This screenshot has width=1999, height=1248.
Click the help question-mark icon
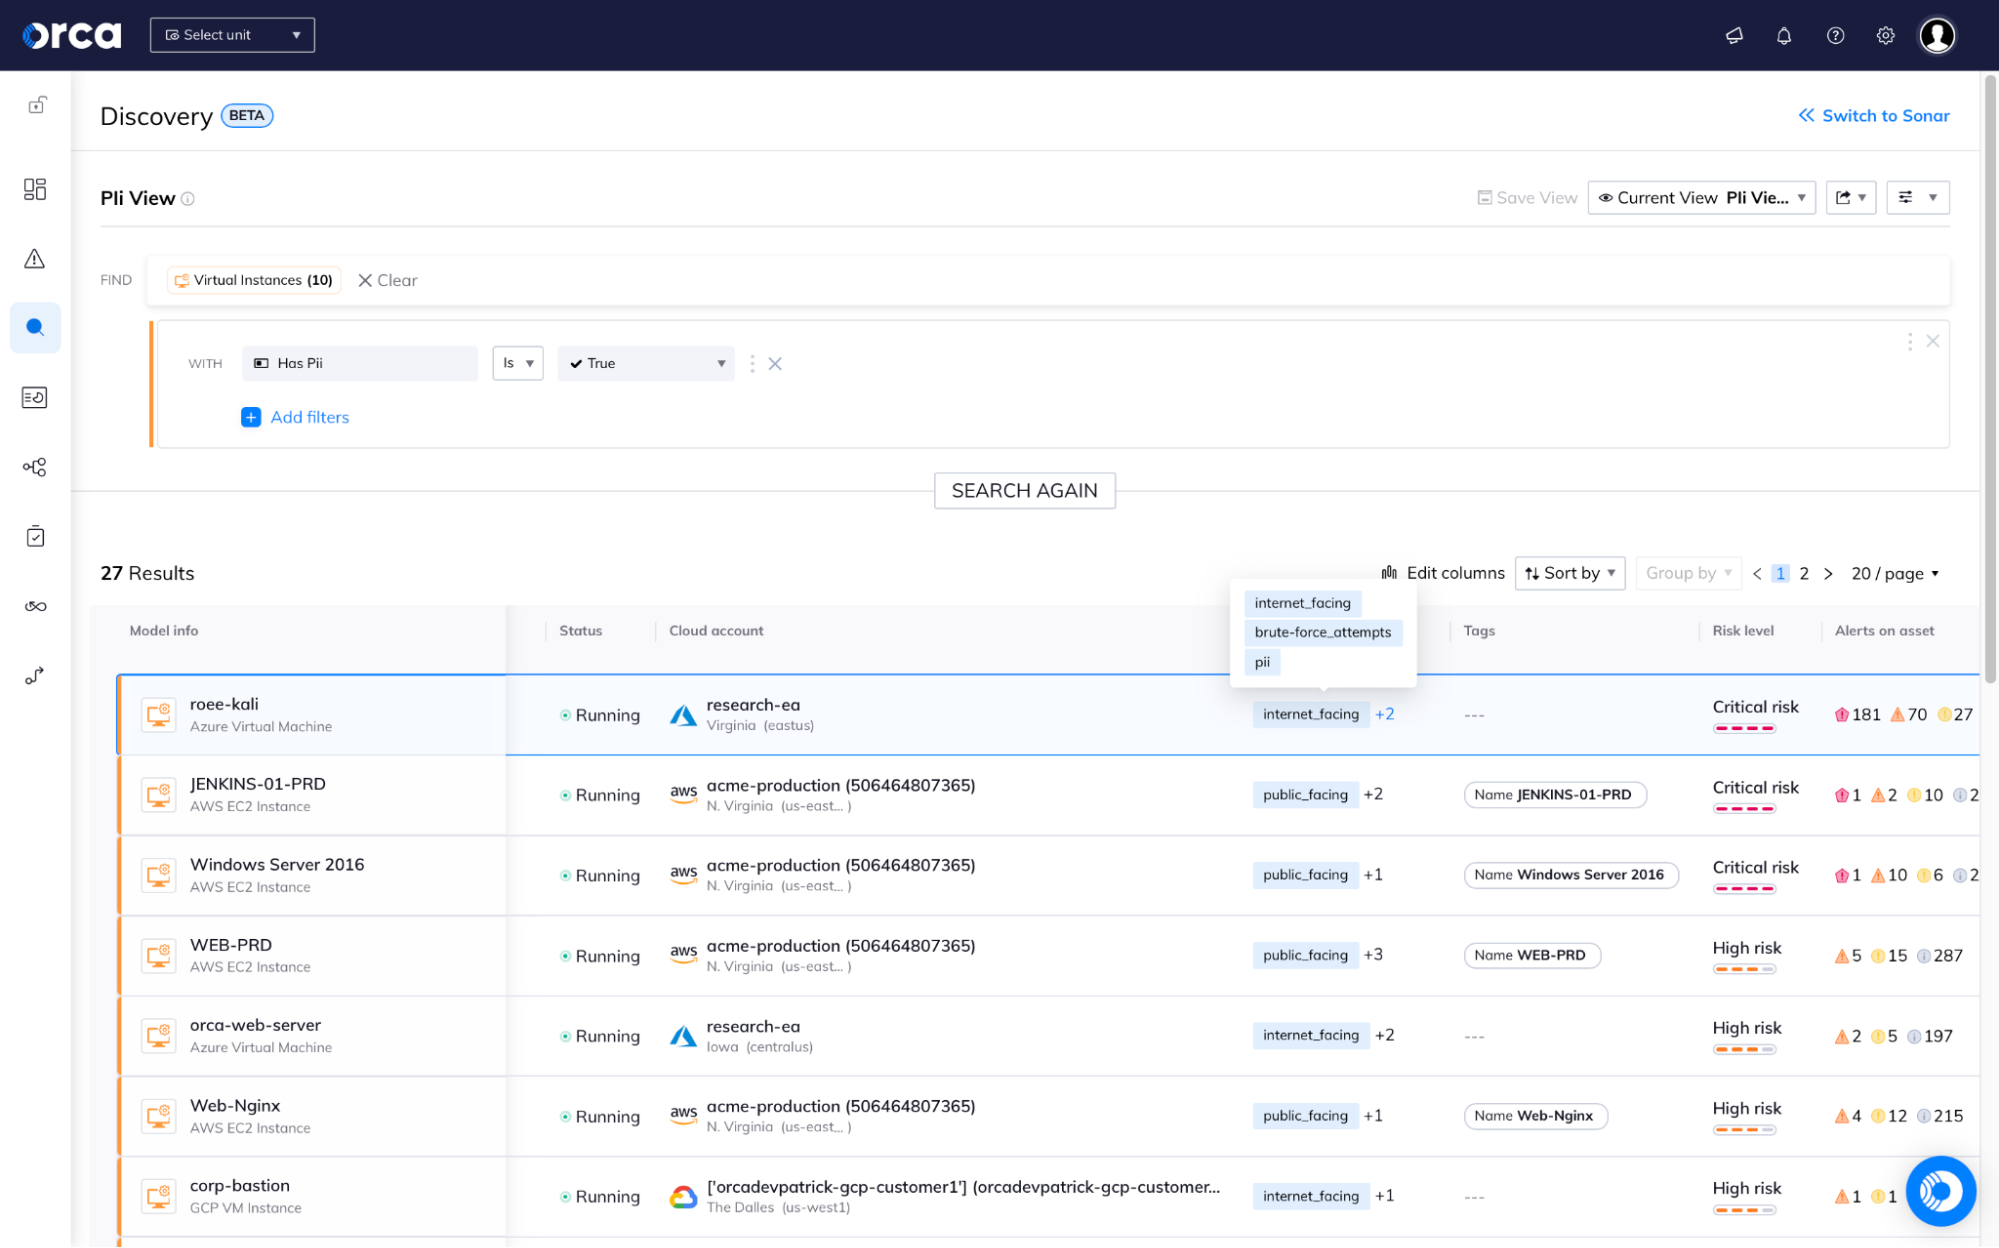1835,35
